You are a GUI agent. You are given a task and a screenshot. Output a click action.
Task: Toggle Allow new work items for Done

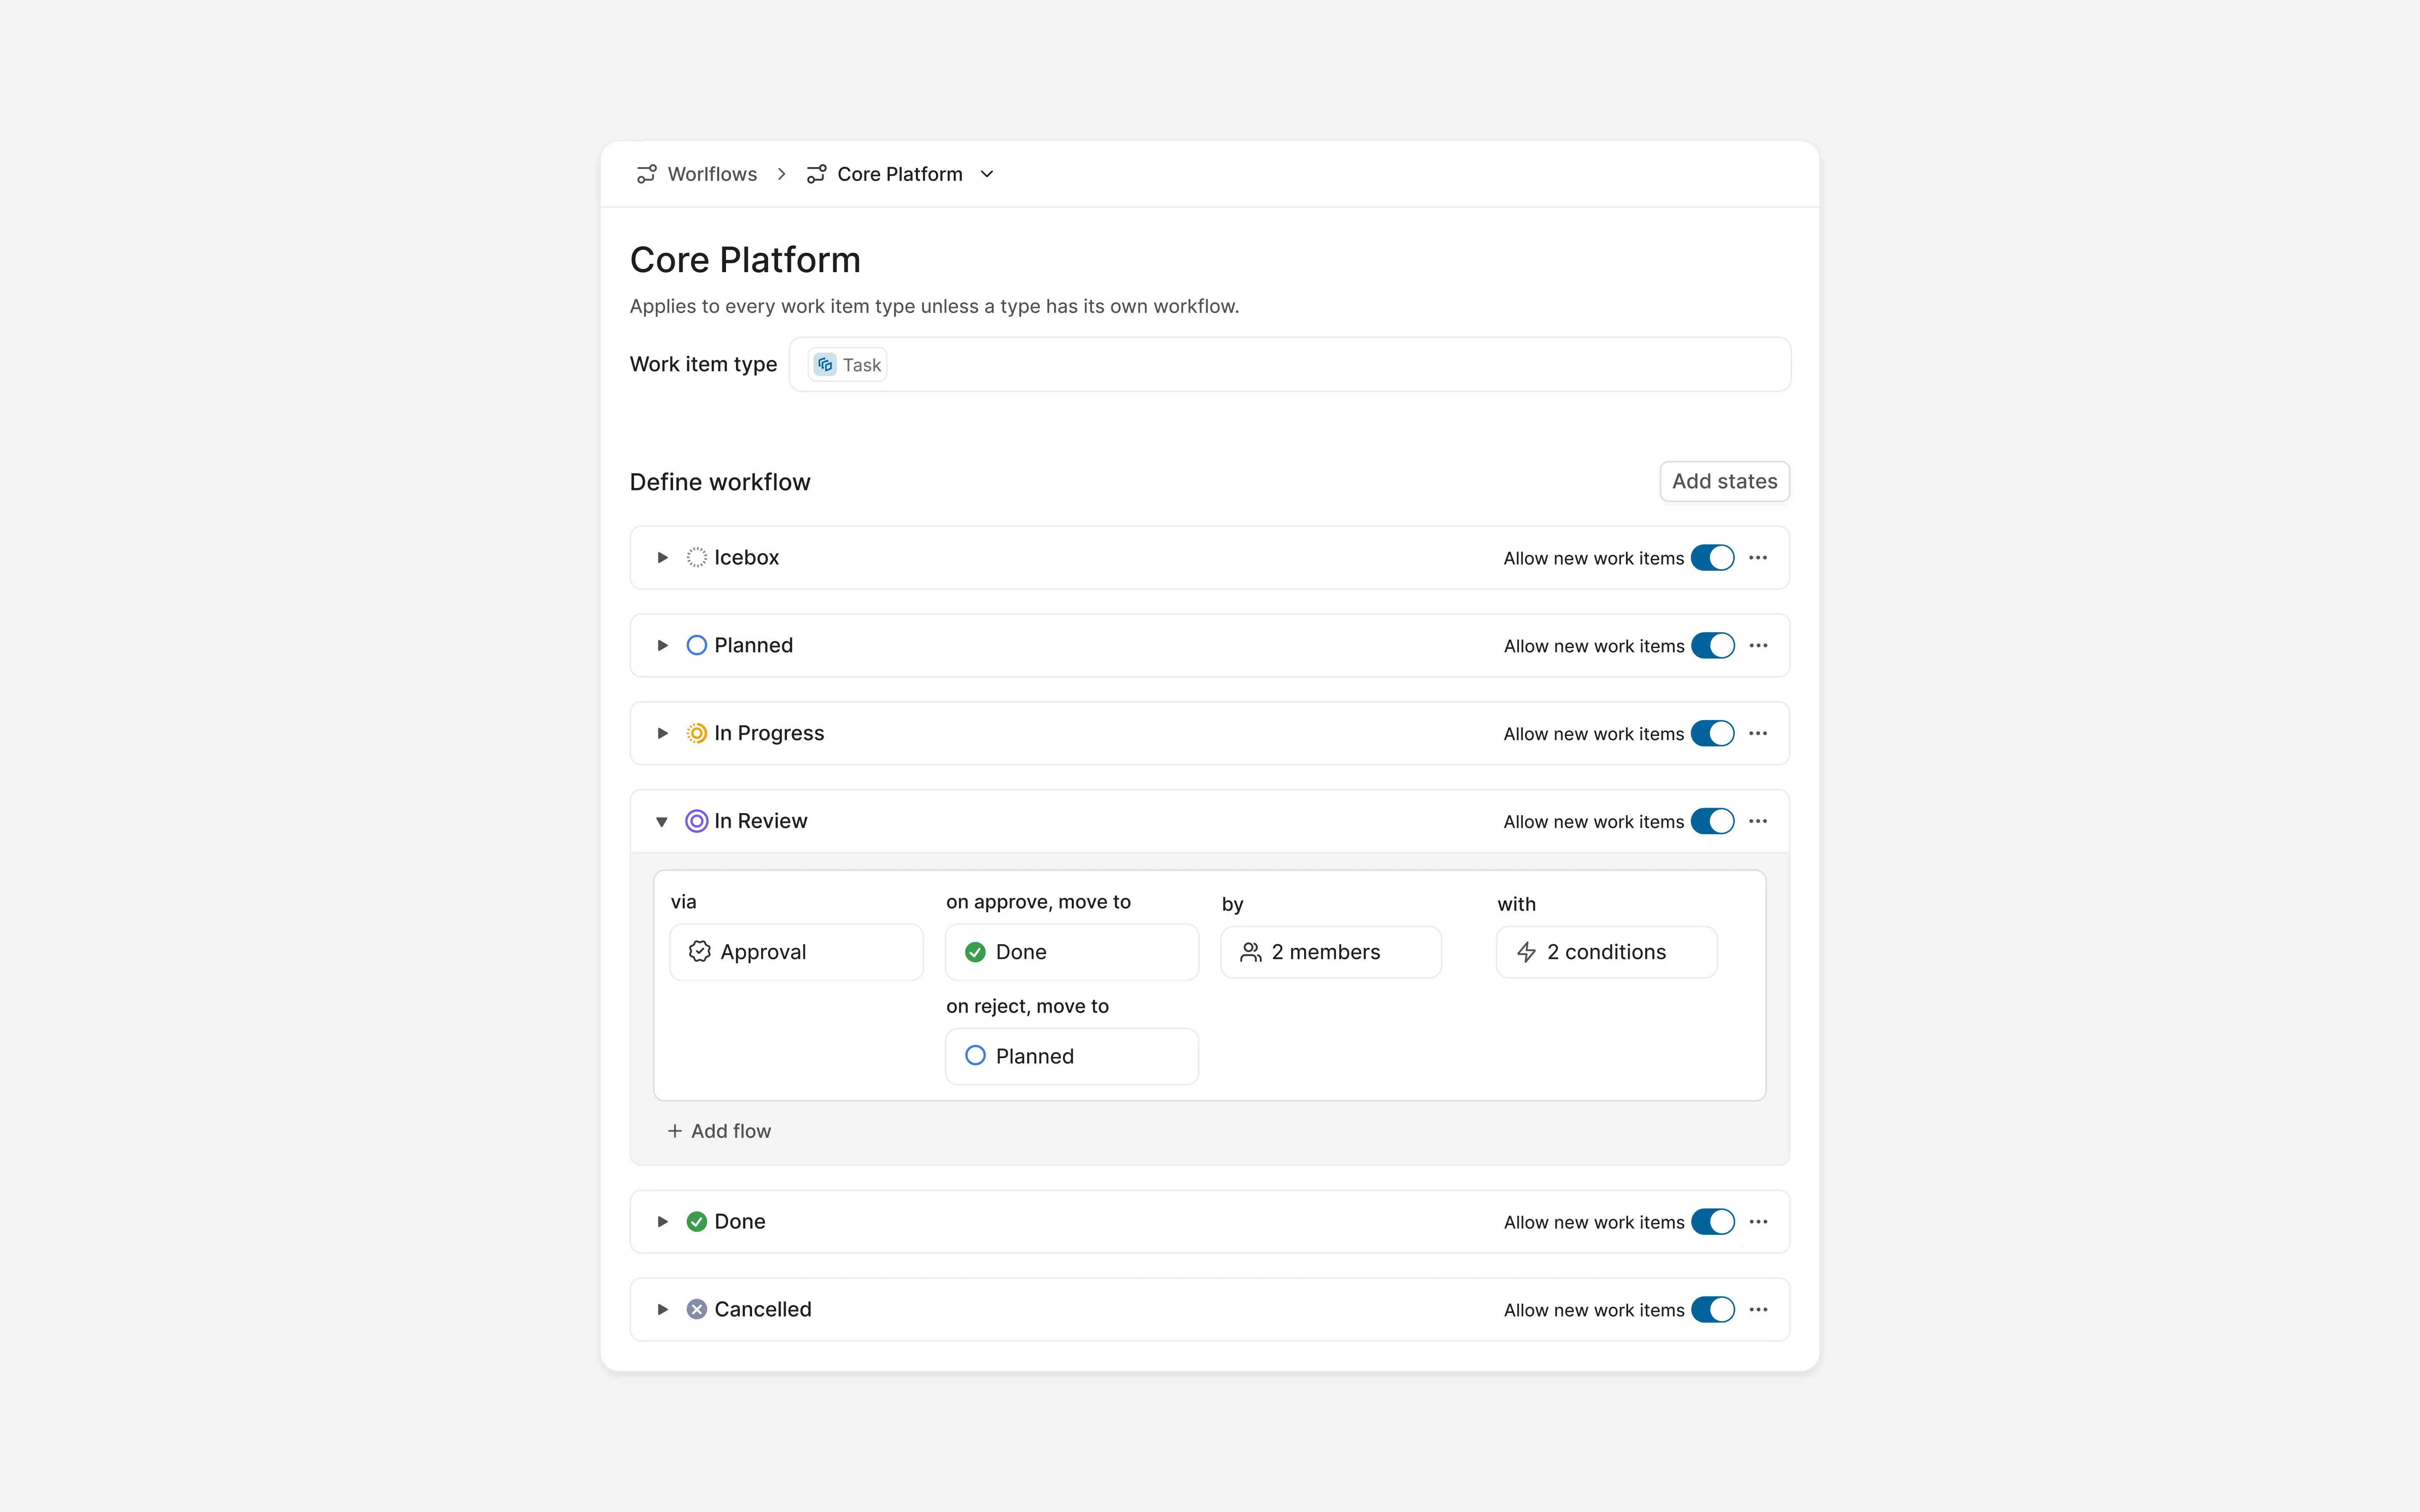pos(1713,1222)
